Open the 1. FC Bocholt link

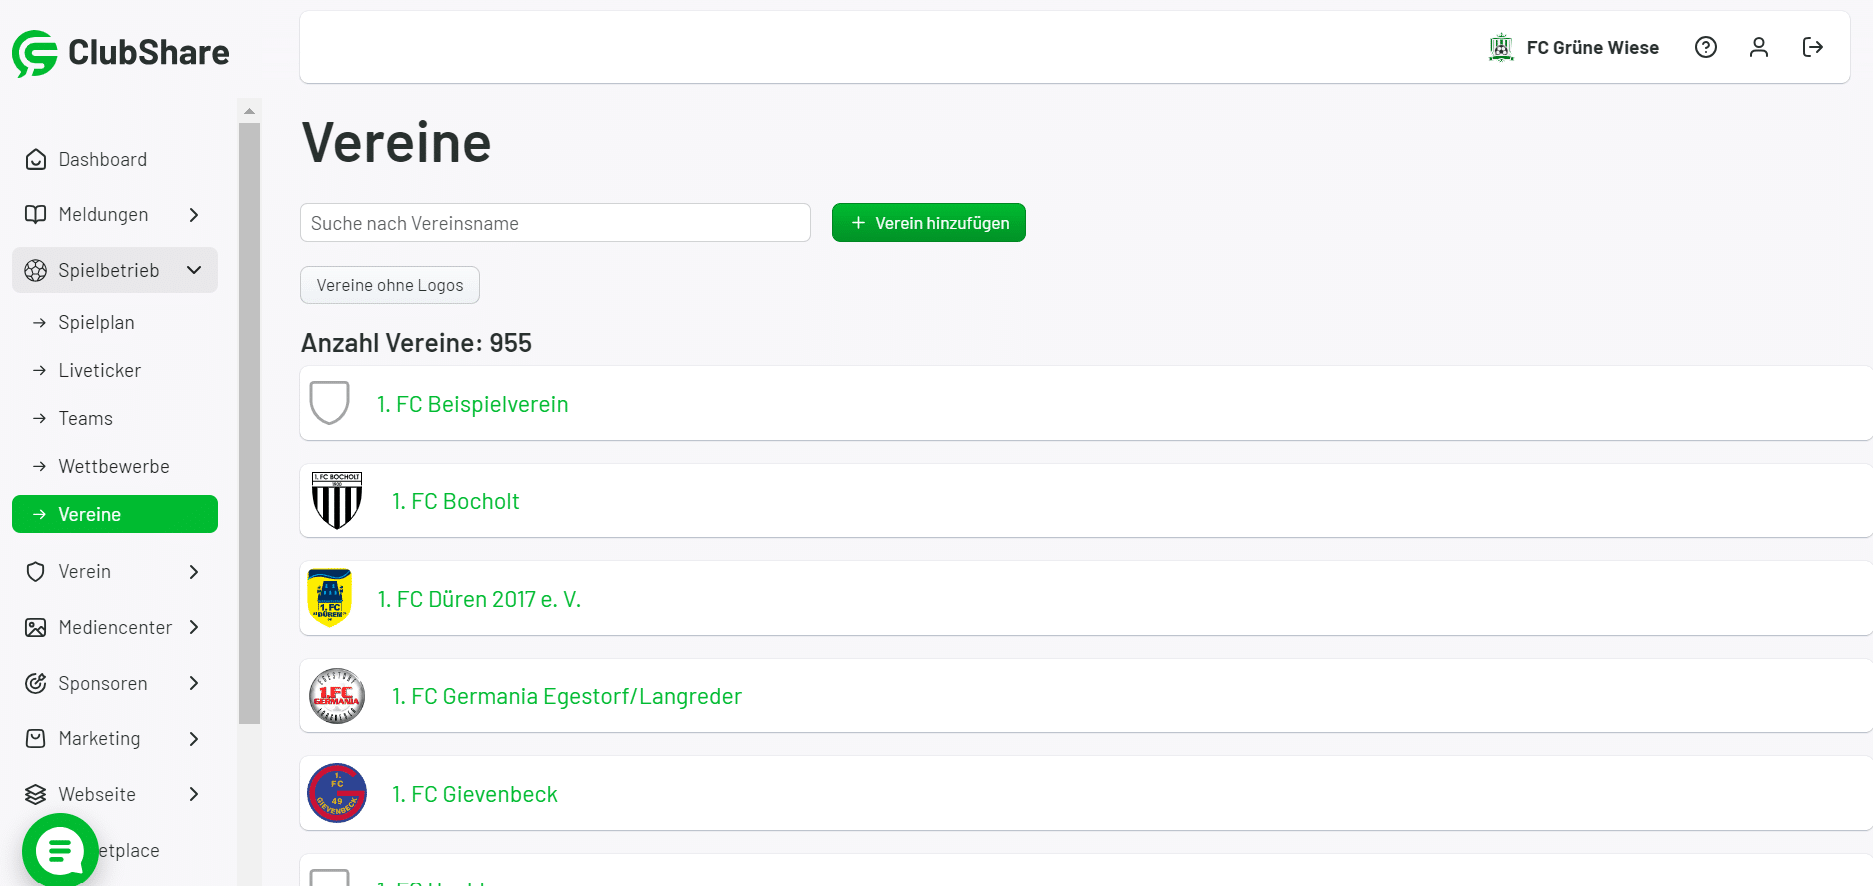coord(456,501)
